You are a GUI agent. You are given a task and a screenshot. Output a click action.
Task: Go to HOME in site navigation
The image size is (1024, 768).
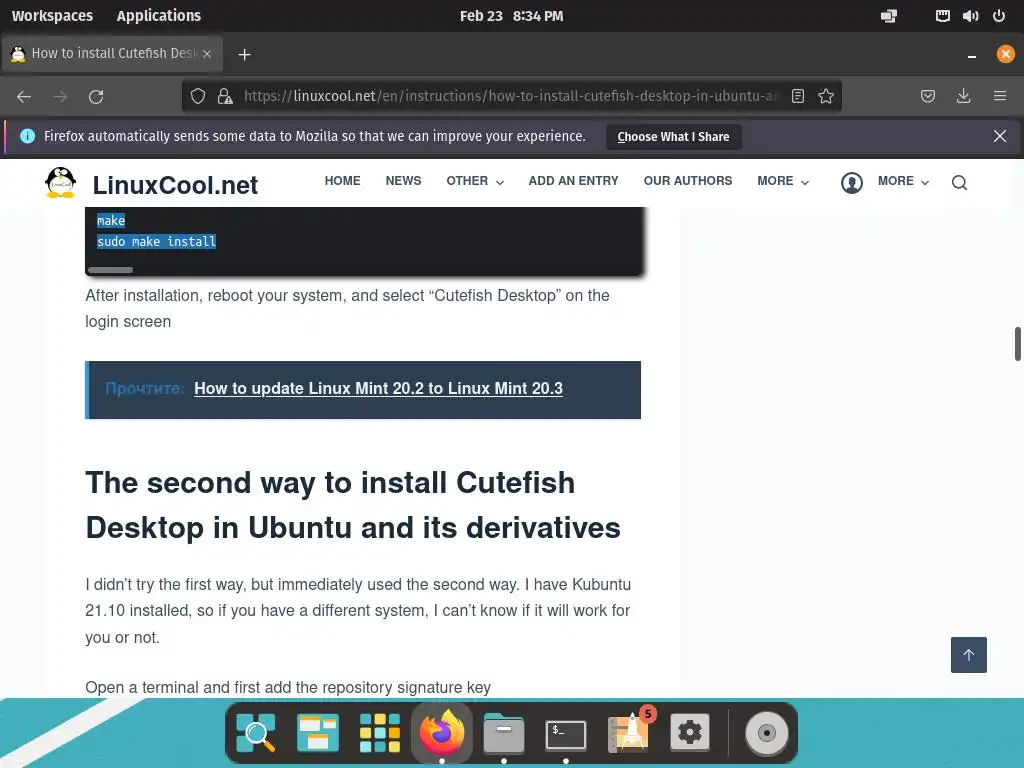point(342,181)
